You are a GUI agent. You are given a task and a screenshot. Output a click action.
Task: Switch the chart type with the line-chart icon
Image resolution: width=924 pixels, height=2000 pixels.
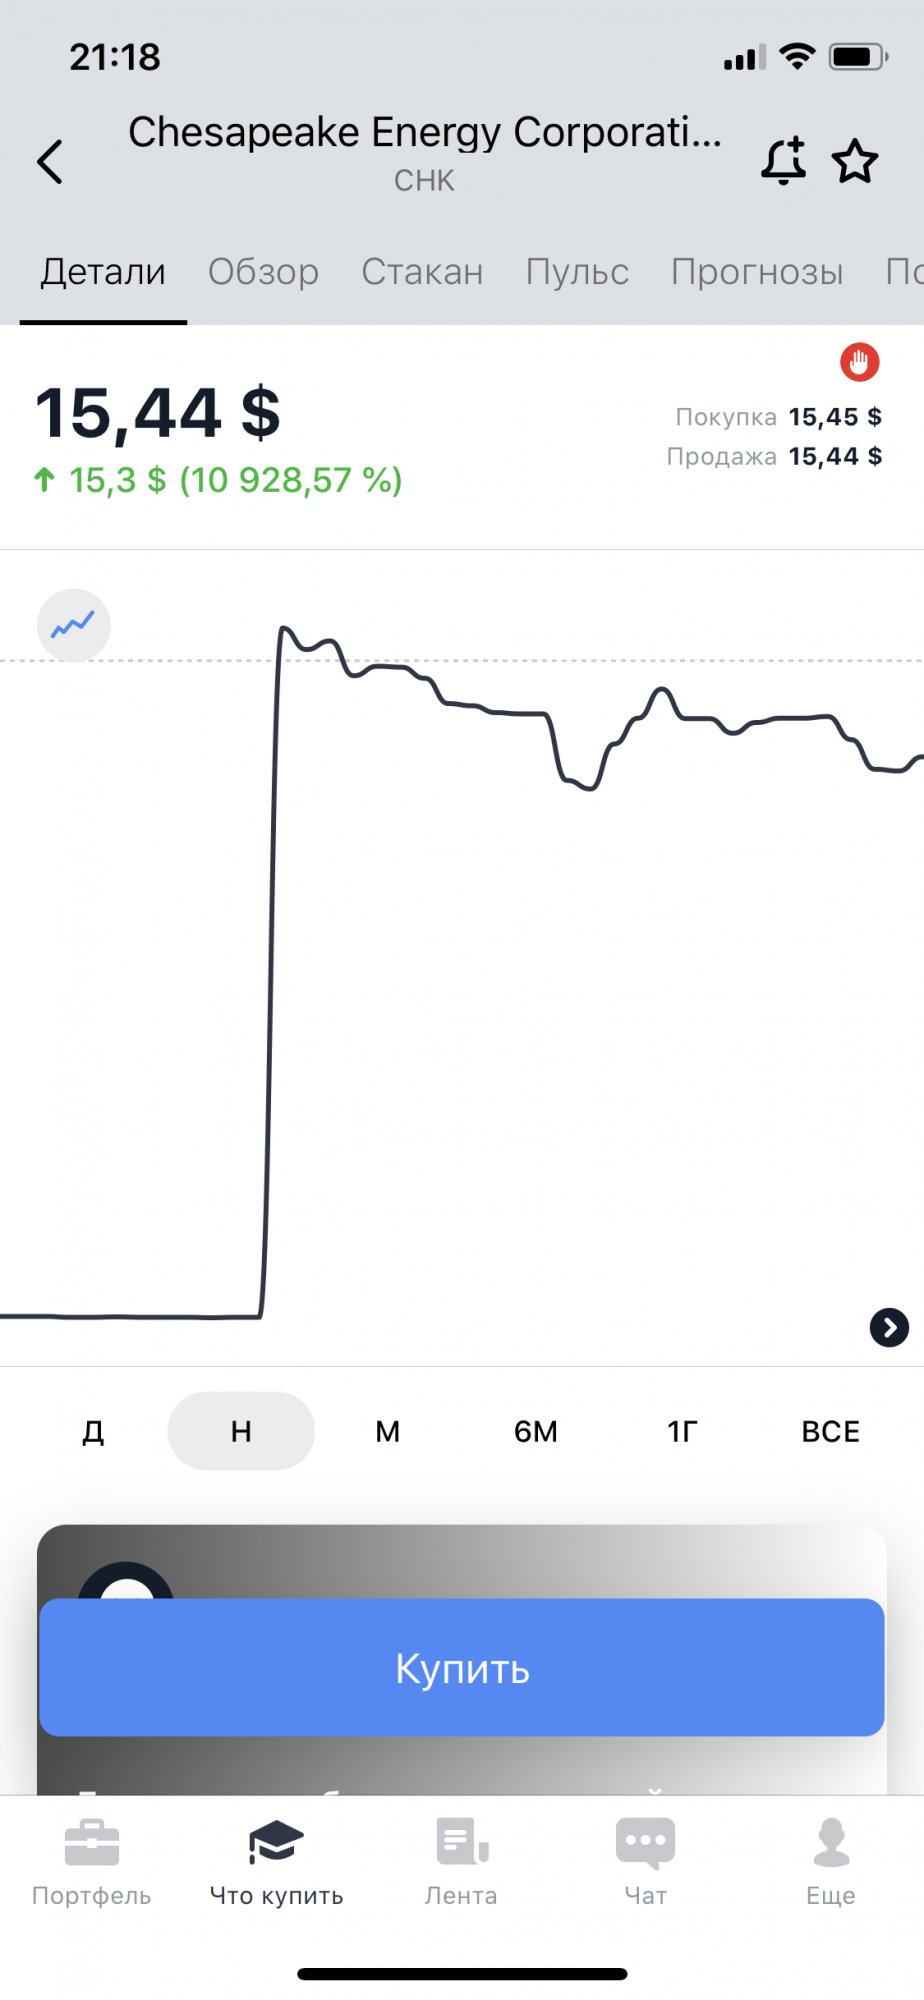click(73, 625)
